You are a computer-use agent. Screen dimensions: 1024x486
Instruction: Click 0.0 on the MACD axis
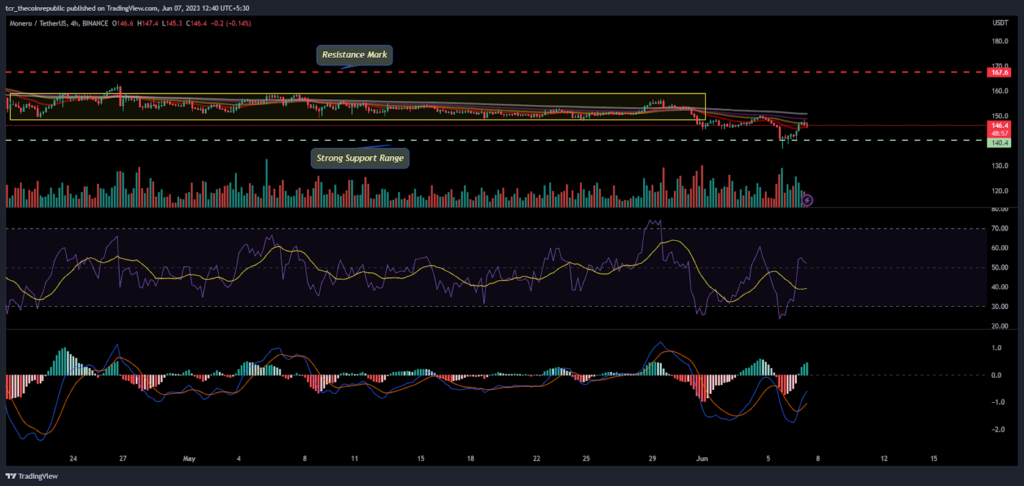click(999, 376)
